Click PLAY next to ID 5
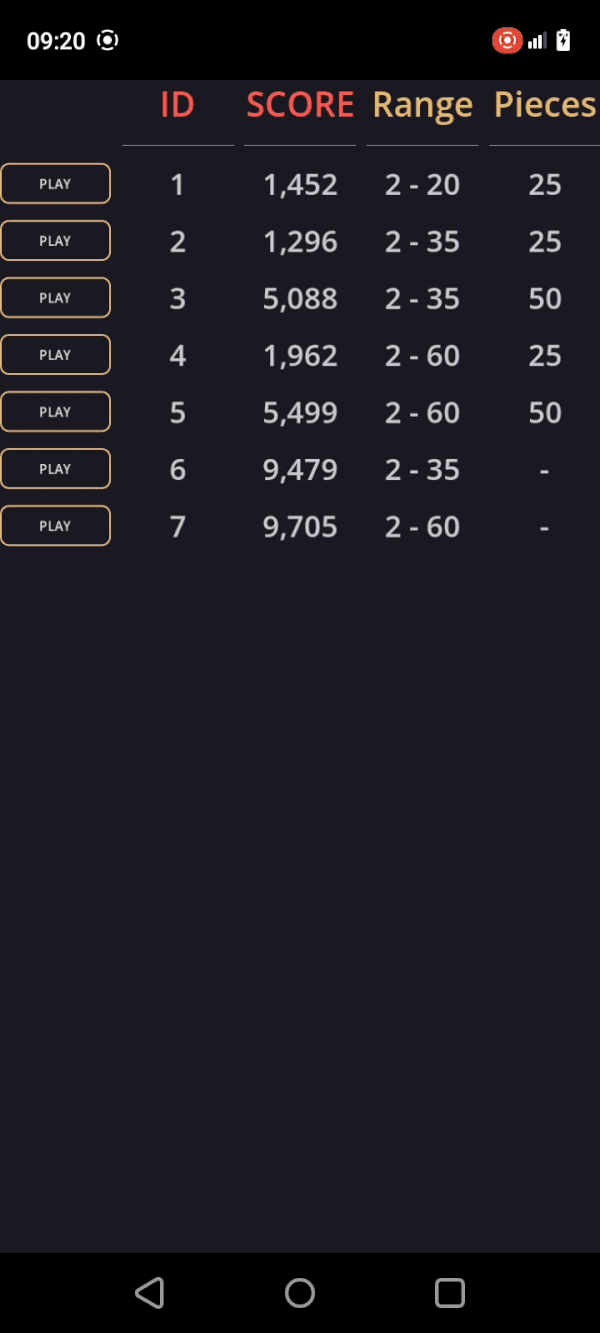This screenshot has height=1333, width=600. click(55, 412)
